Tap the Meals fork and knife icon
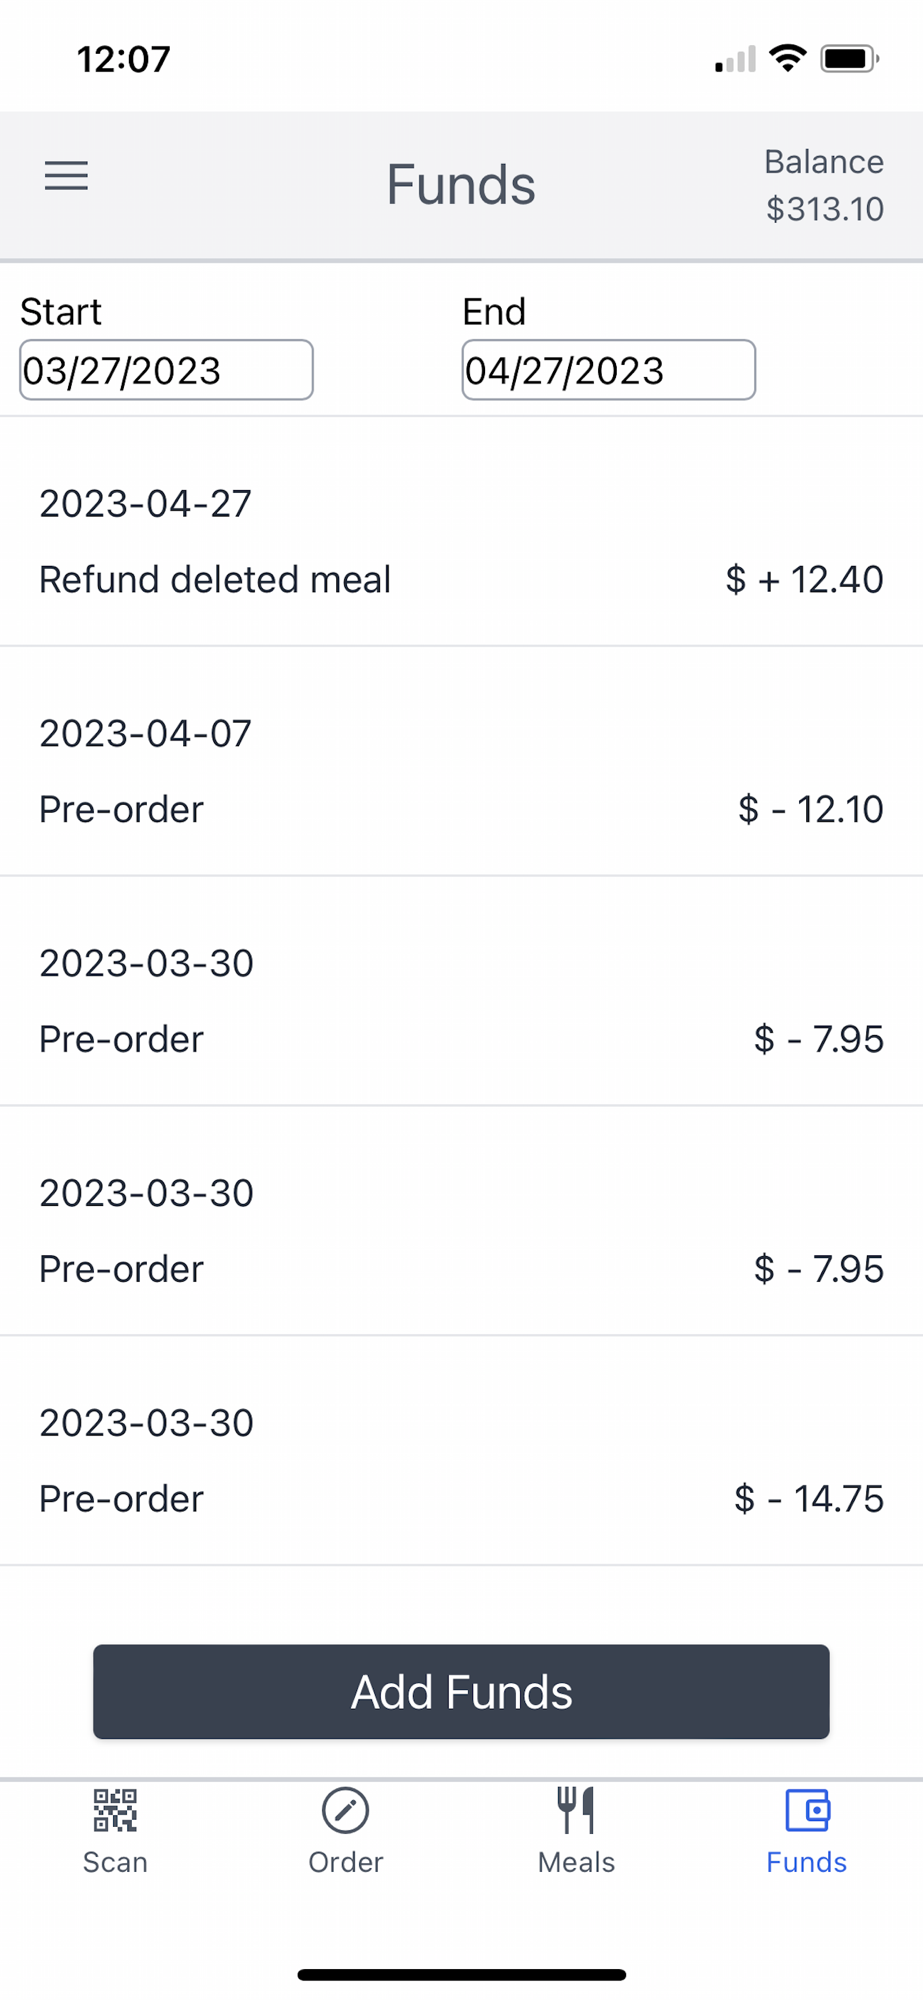 pyautogui.click(x=576, y=1810)
